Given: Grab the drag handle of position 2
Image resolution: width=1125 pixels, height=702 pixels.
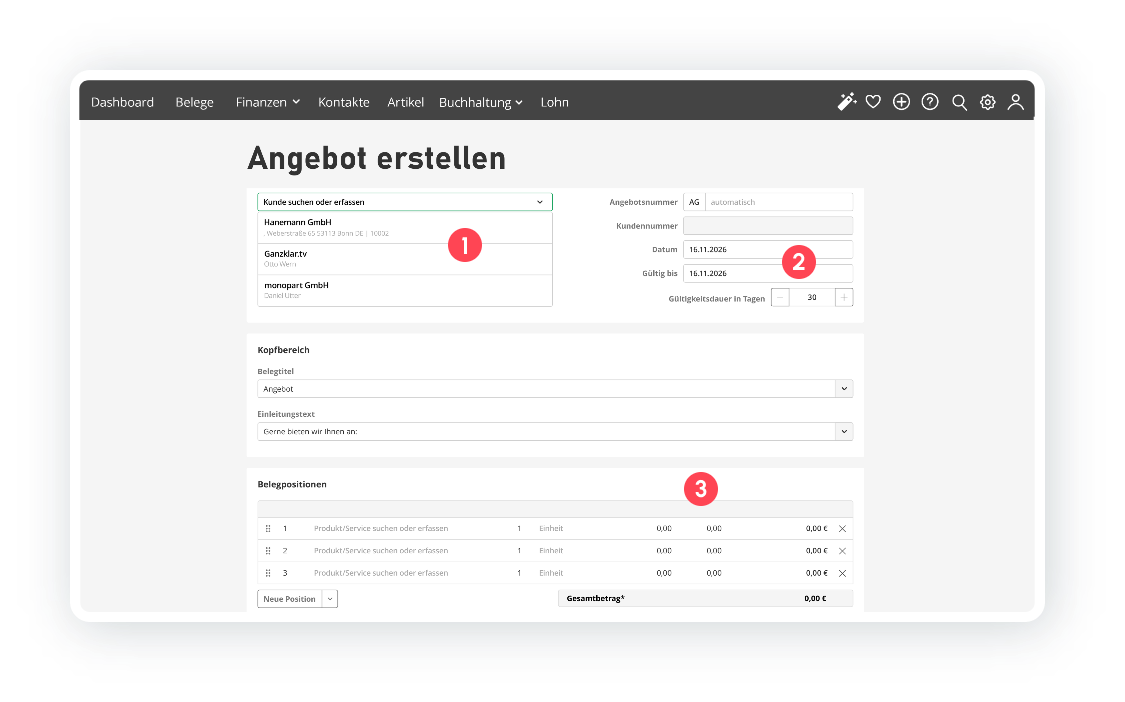Looking at the screenshot, I should point(268,551).
